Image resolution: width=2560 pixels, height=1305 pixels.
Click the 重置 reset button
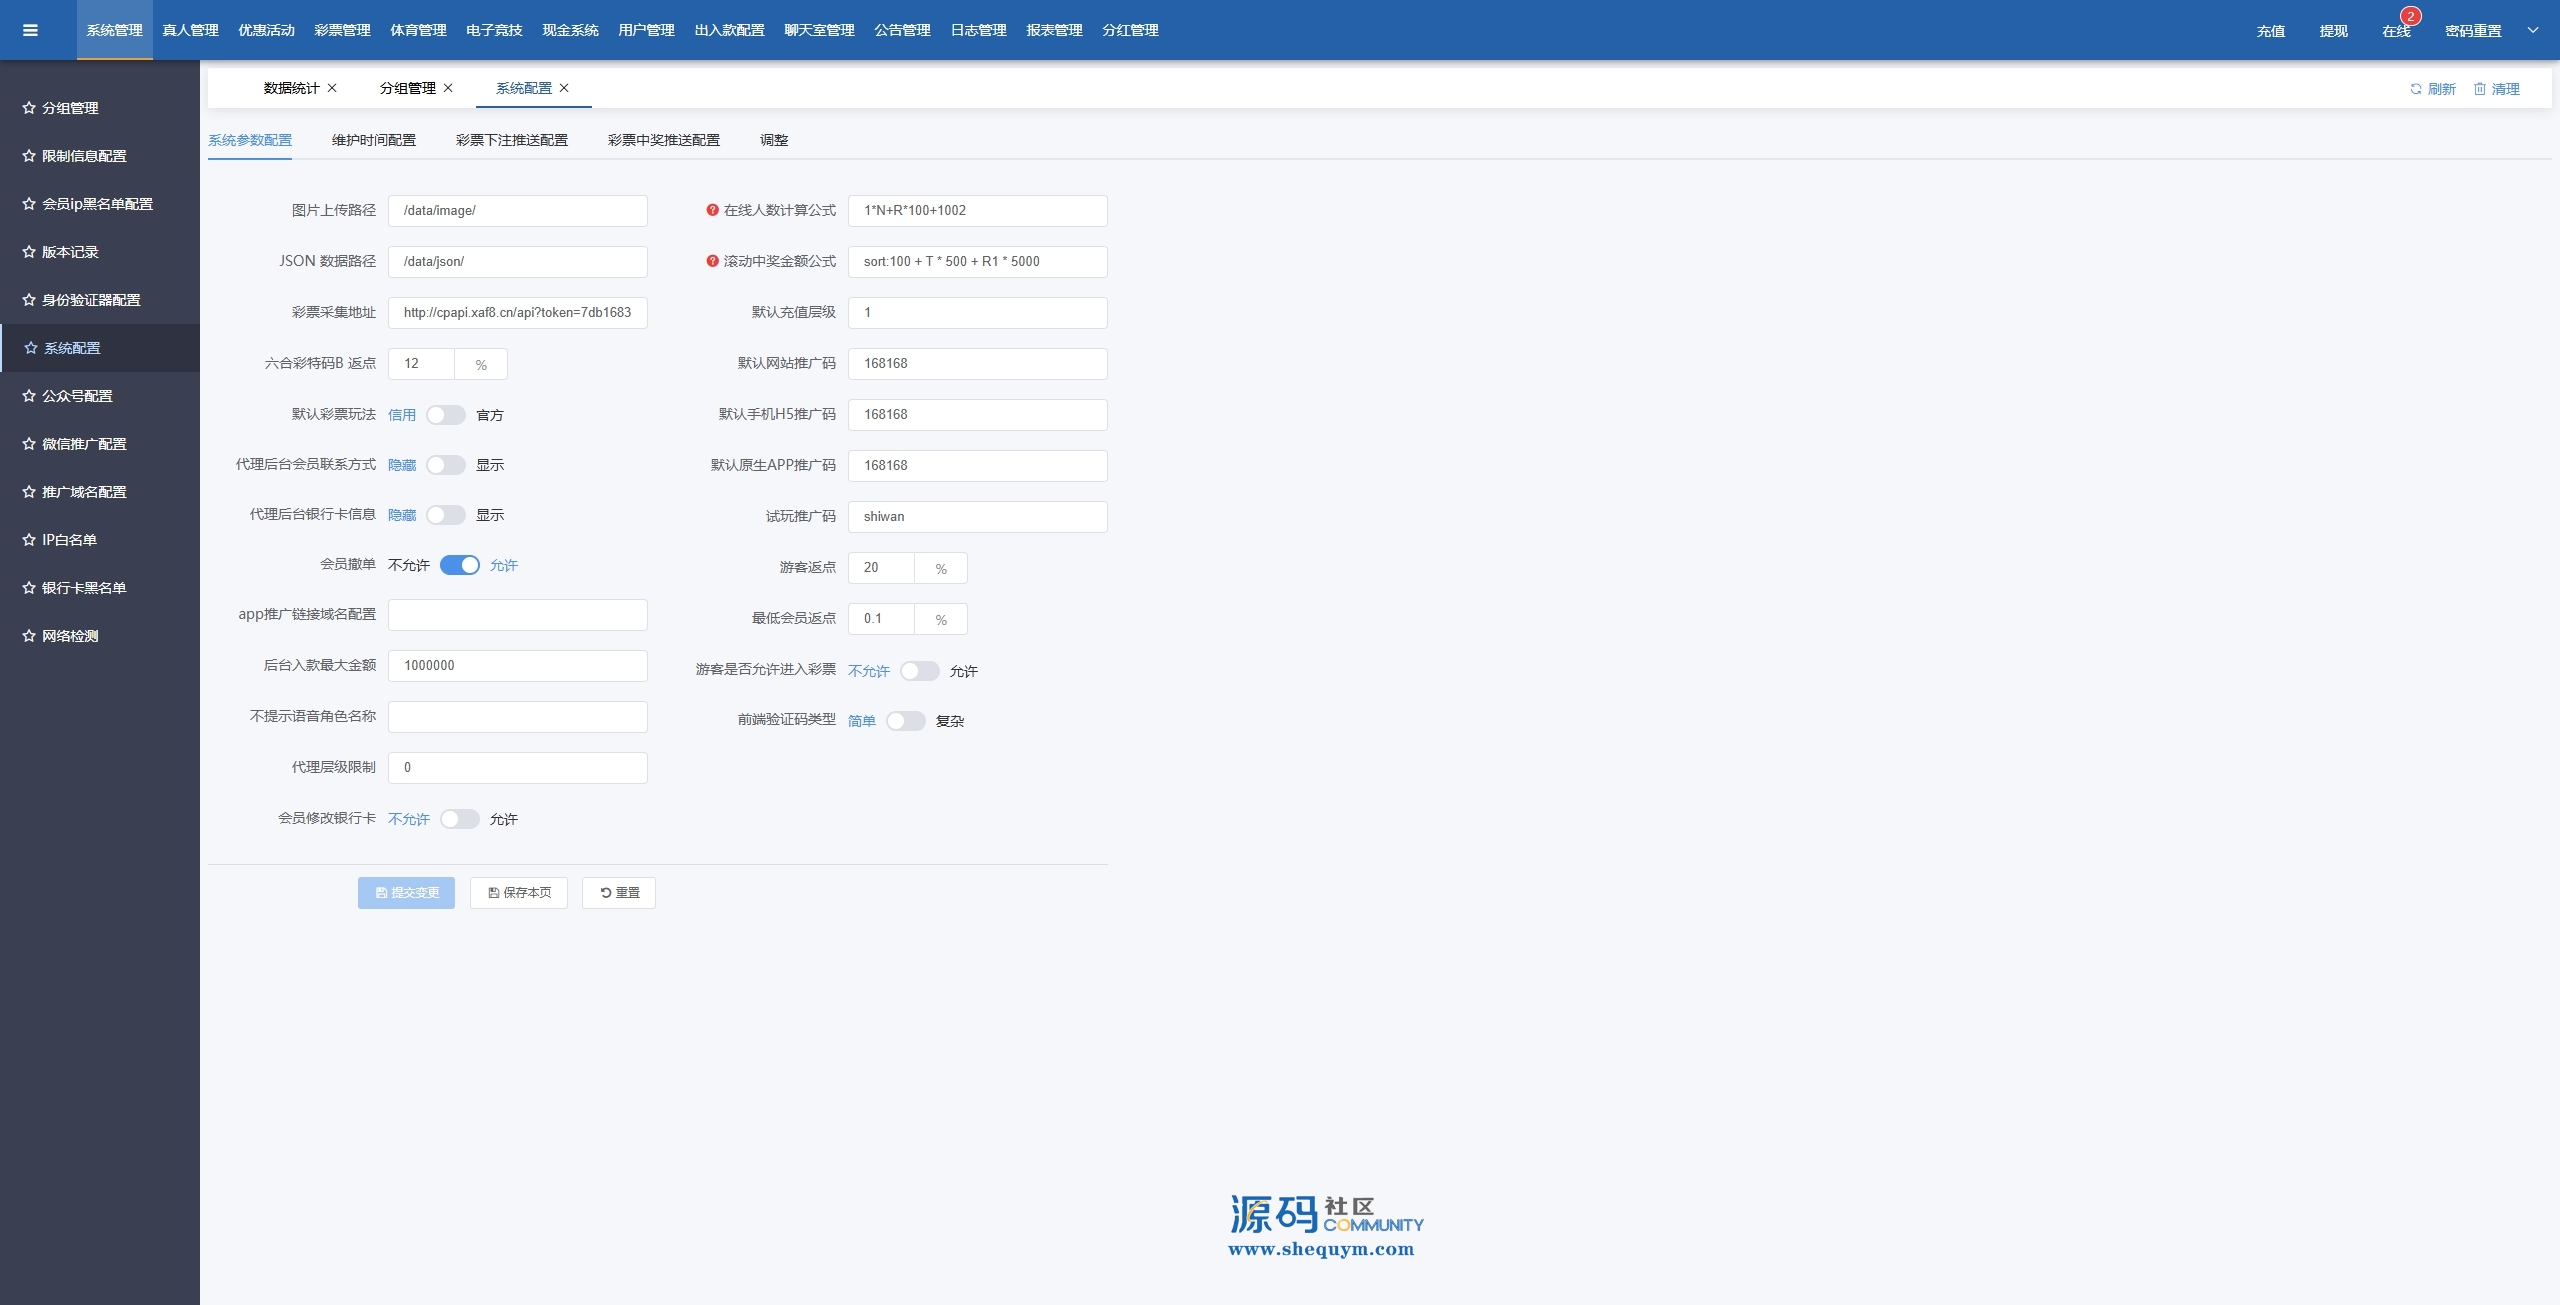pos(619,893)
